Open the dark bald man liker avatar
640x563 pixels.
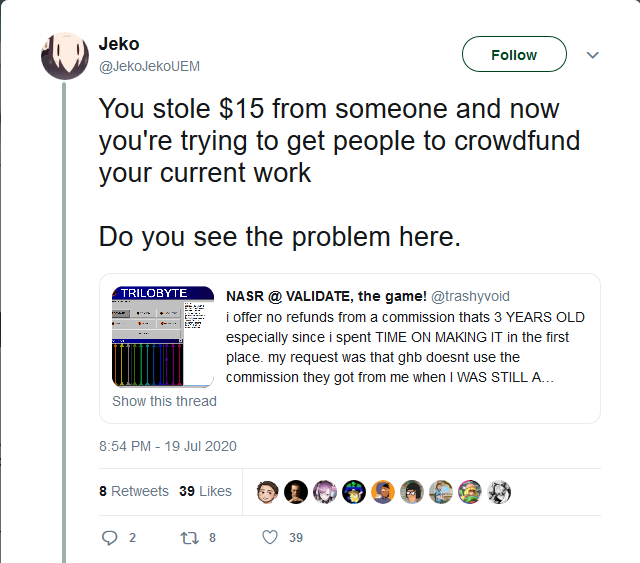(296, 492)
